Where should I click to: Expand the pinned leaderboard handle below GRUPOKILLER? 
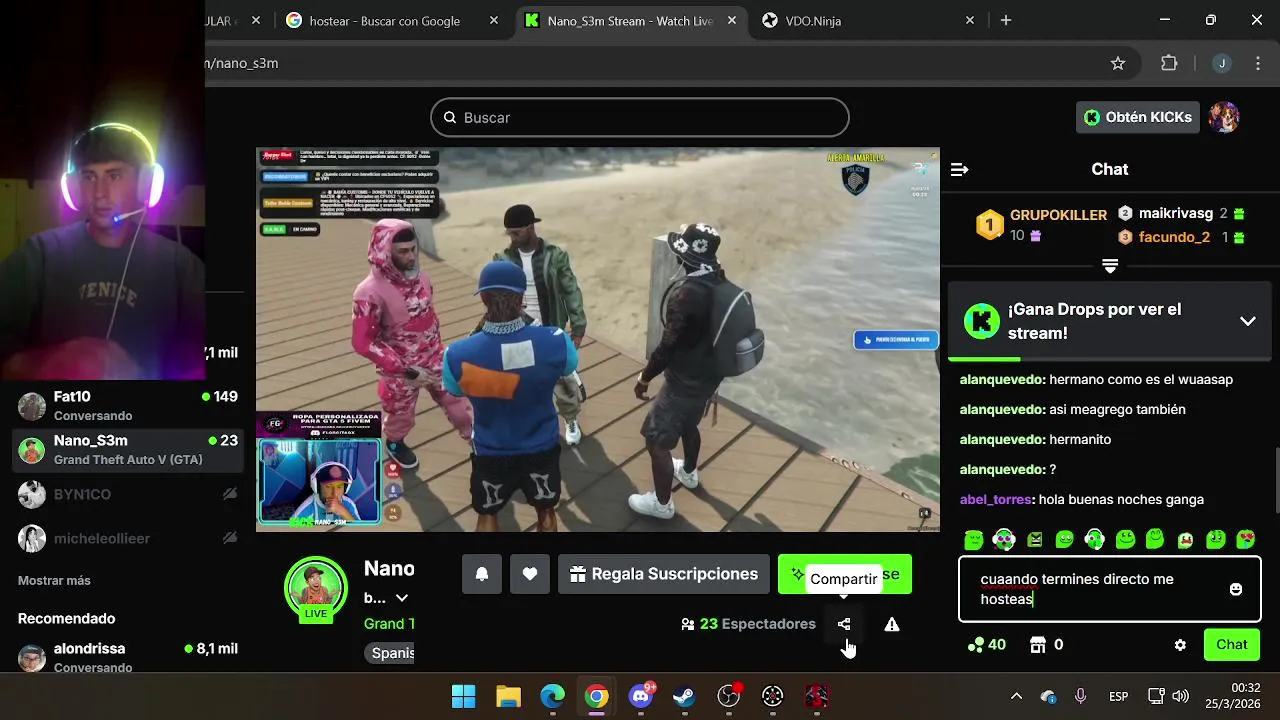1110,266
